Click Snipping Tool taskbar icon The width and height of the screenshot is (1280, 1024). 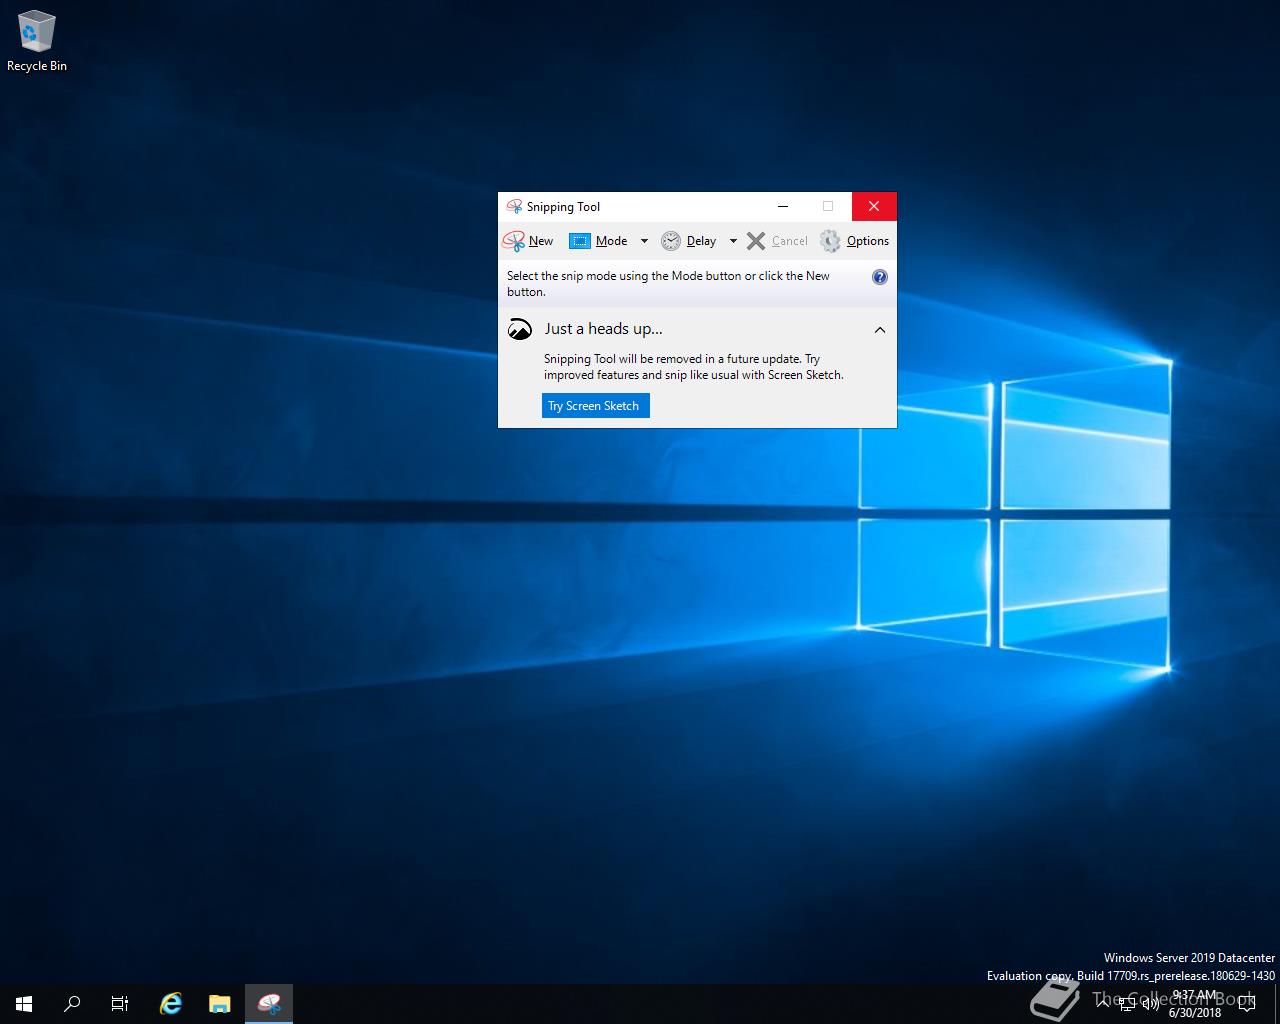(269, 1004)
